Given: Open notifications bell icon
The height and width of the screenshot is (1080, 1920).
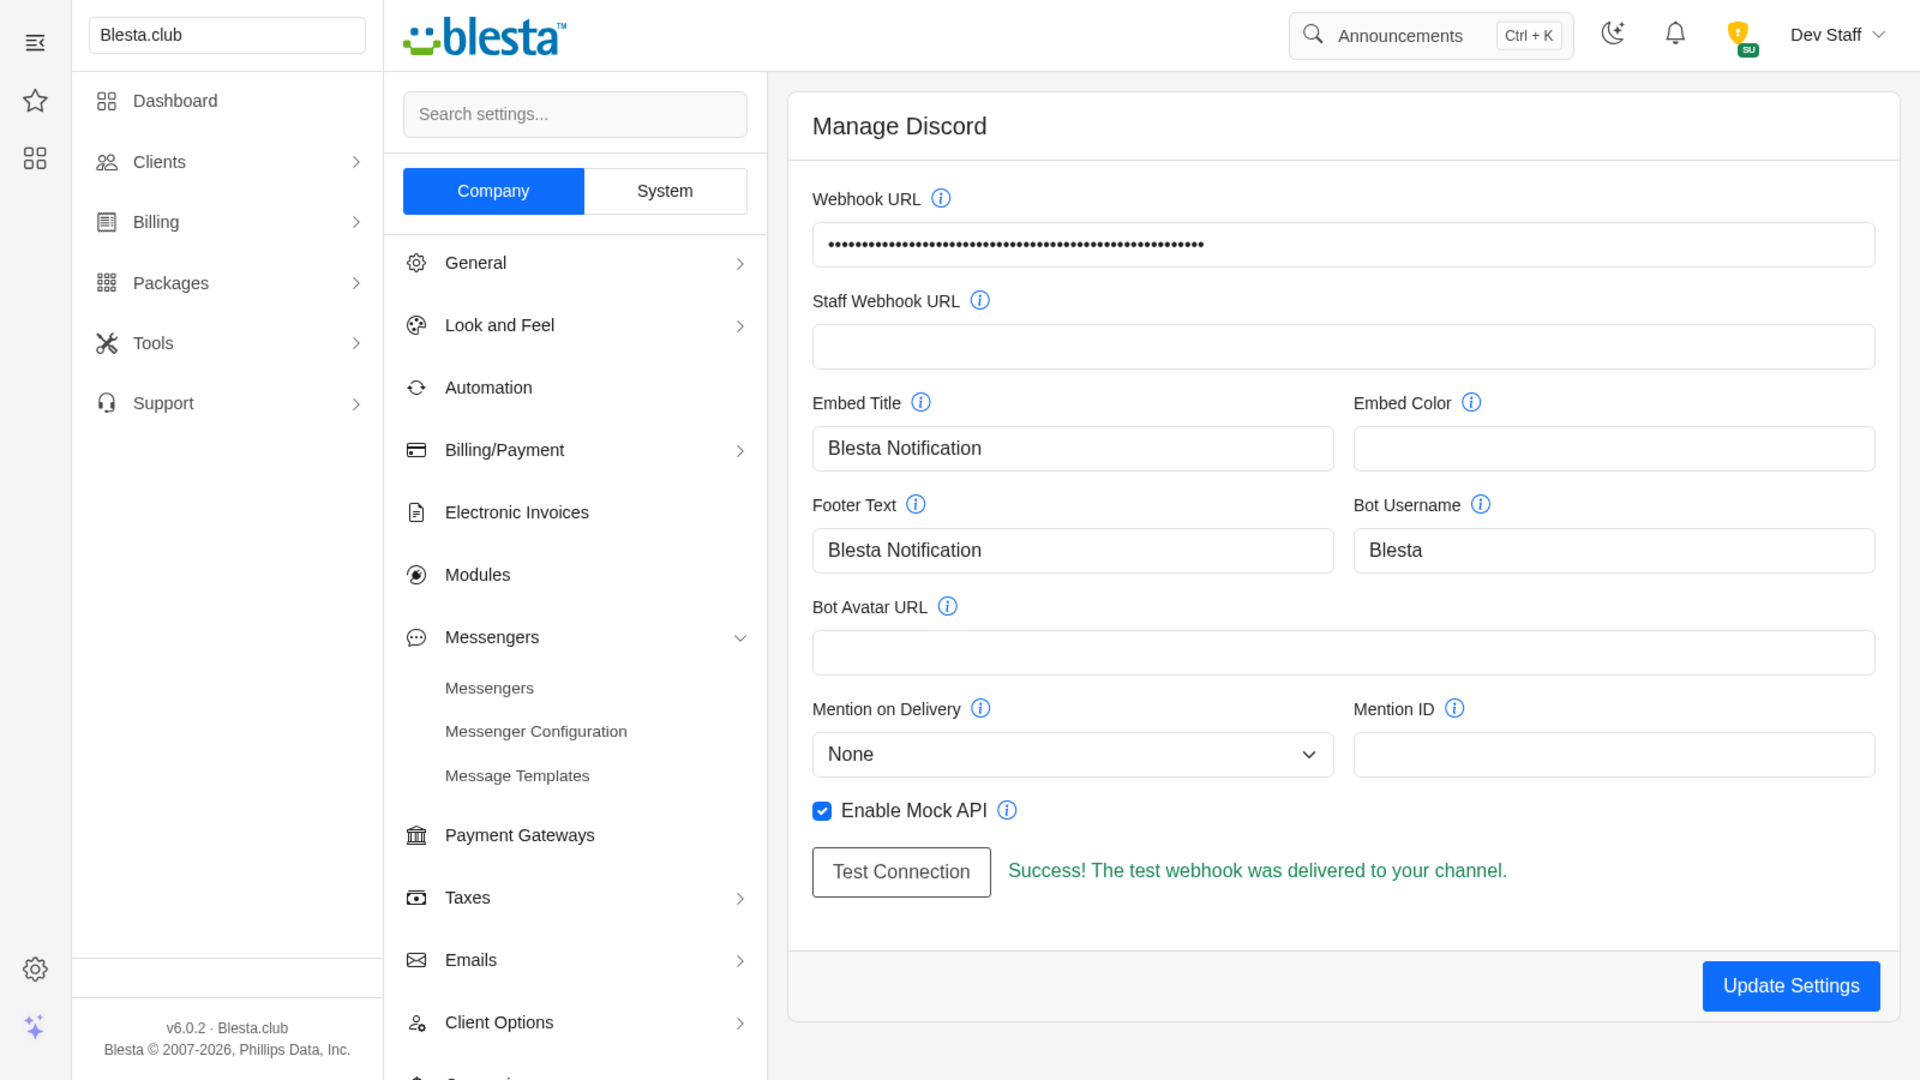Looking at the screenshot, I should pyautogui.click(x=1675, y=34).
